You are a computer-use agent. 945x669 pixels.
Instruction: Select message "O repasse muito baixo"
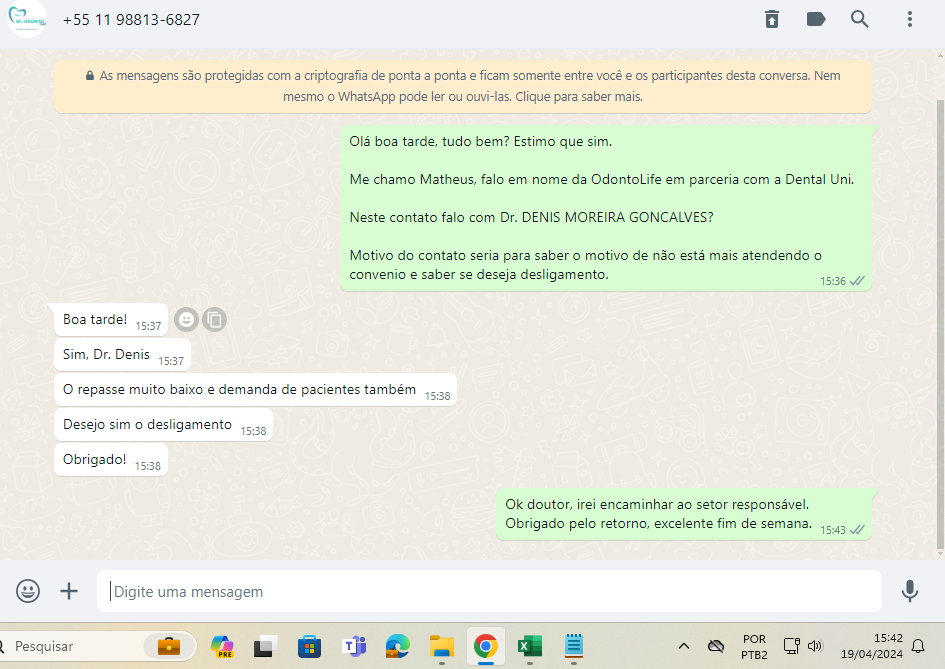click(x=256, y=389)
